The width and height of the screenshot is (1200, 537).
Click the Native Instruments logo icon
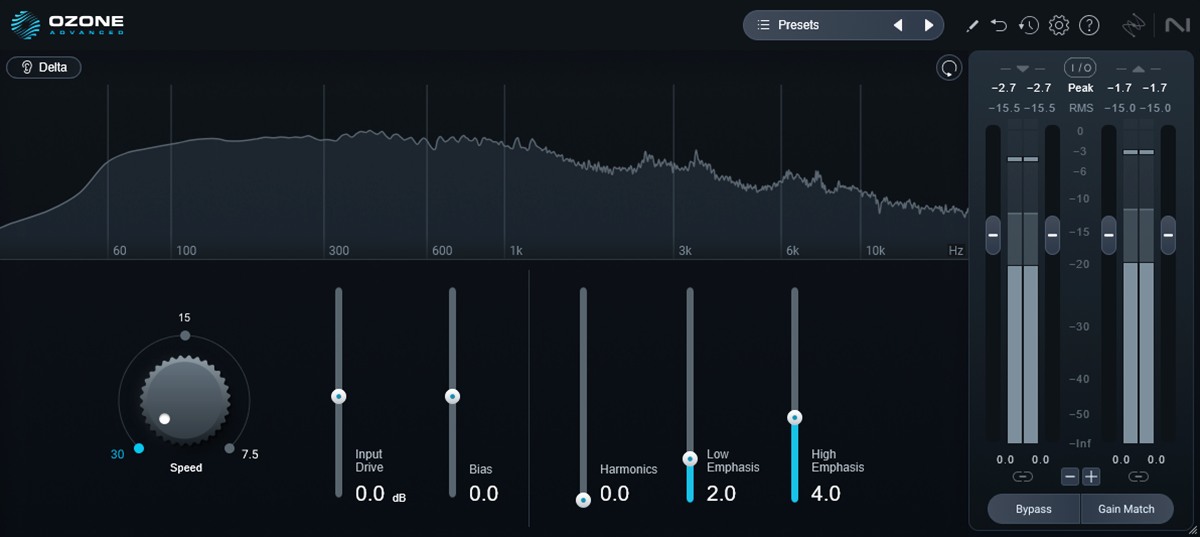[1172, 25]
